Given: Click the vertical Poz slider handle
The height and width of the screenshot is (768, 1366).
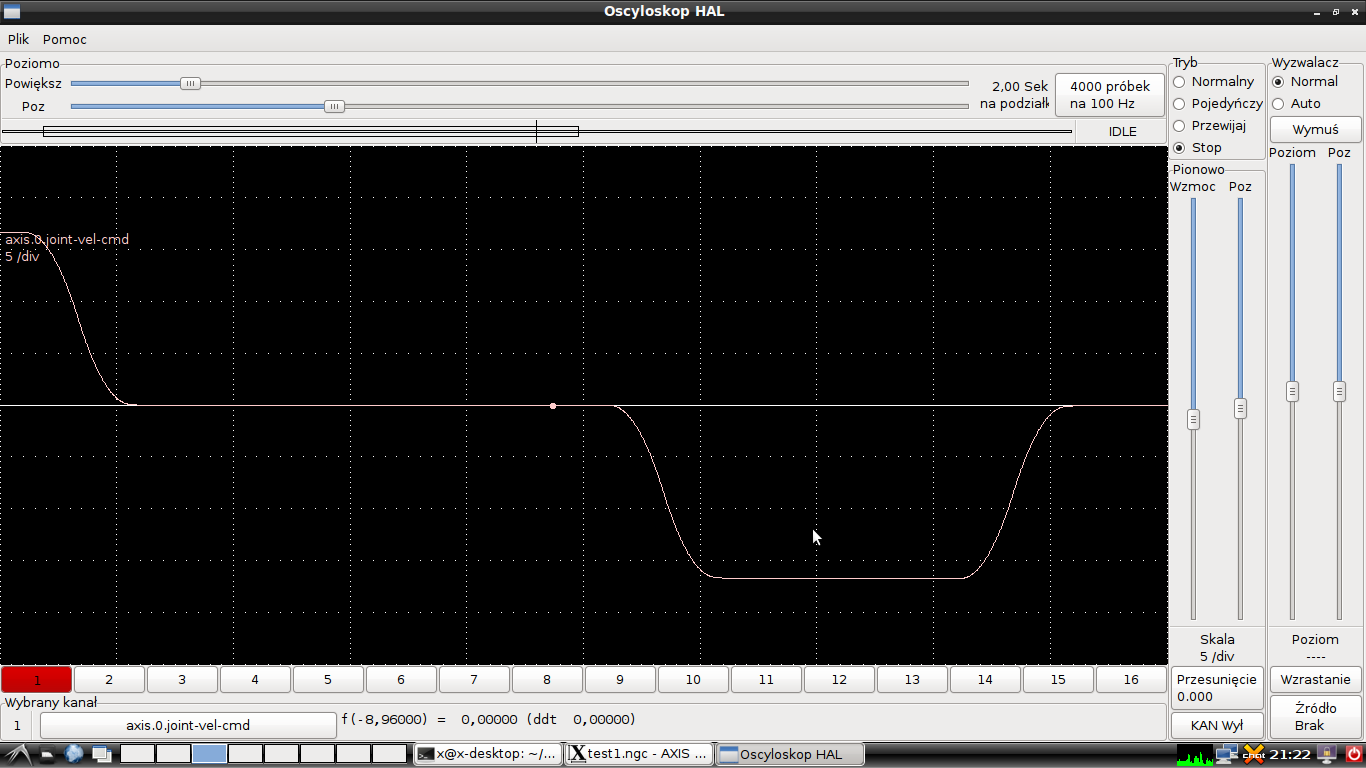Looking at the screenshot, I should (1240, 408).
